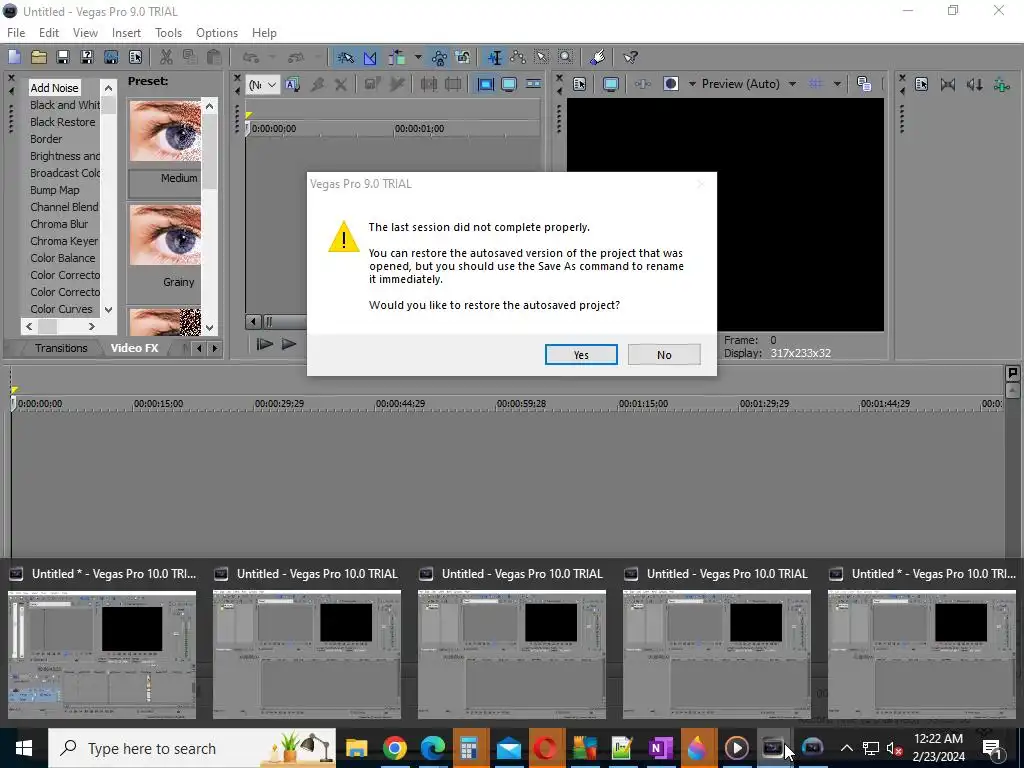Open the Options menu

point(217,33)
